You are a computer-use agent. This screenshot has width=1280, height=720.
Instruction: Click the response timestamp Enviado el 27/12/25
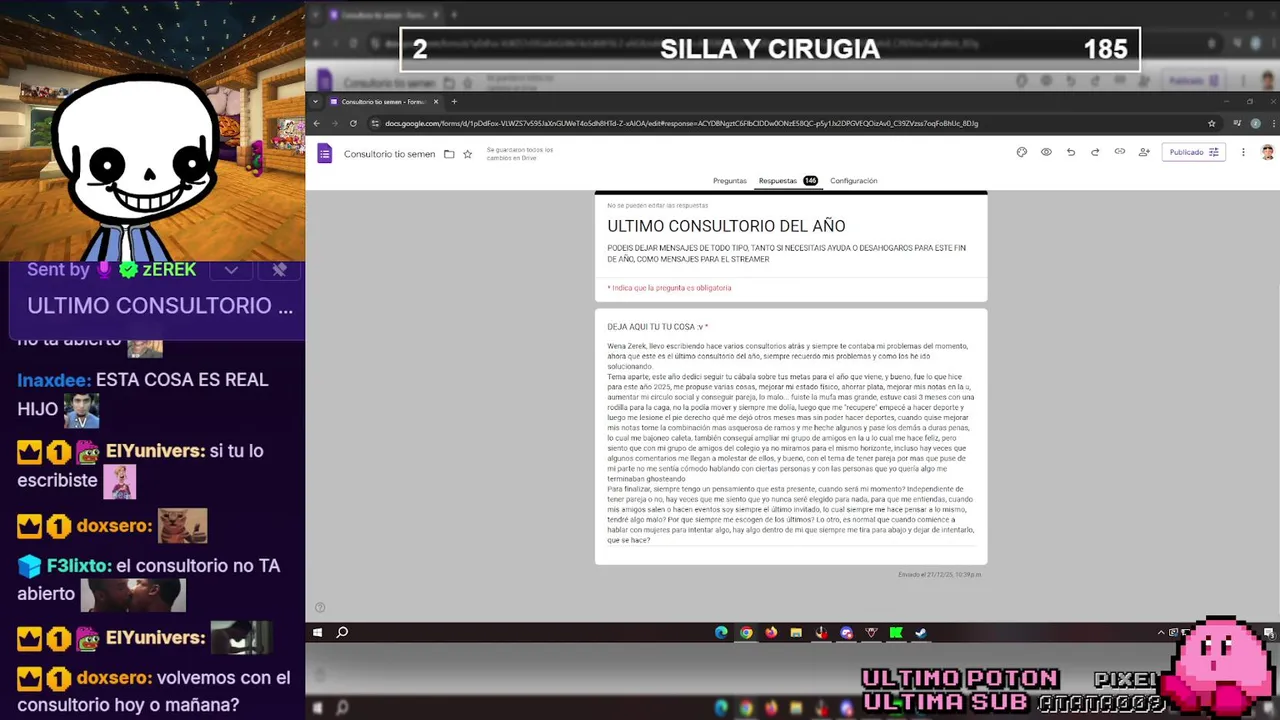pos(939,574)
